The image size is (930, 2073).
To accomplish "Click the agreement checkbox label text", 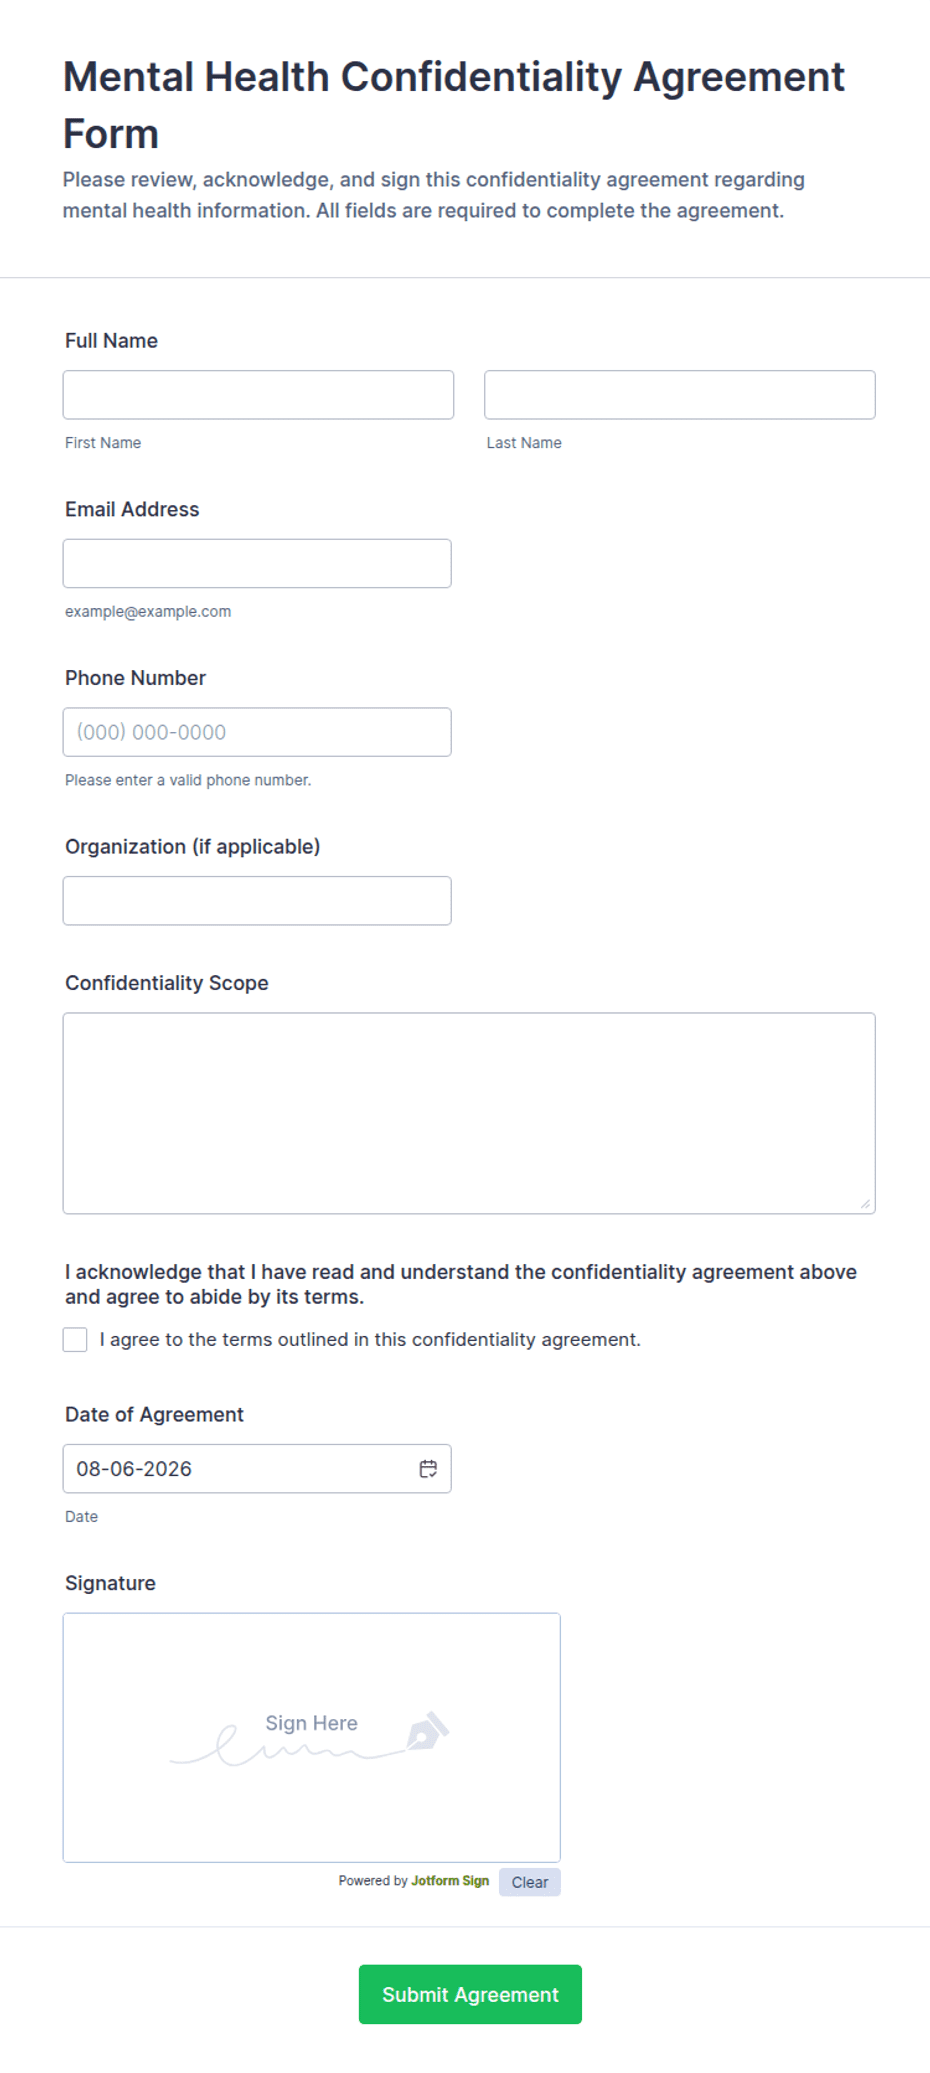I will (x=370, y=1339).
